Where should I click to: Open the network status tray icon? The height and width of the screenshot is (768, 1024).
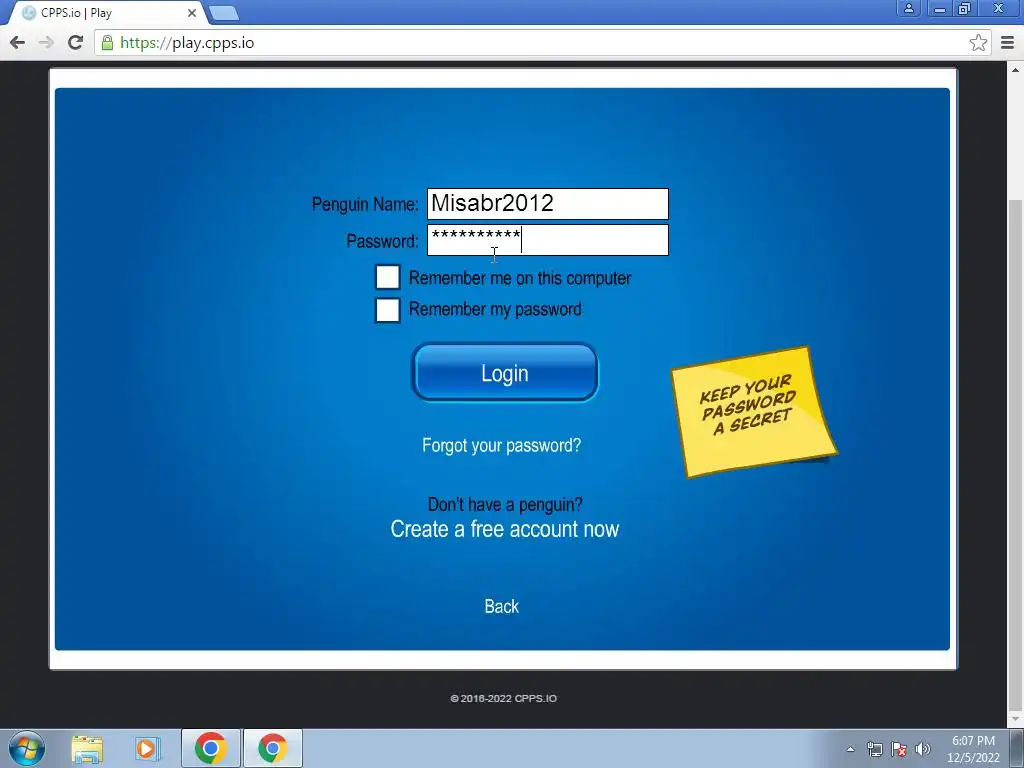click(x=874, y=749)
